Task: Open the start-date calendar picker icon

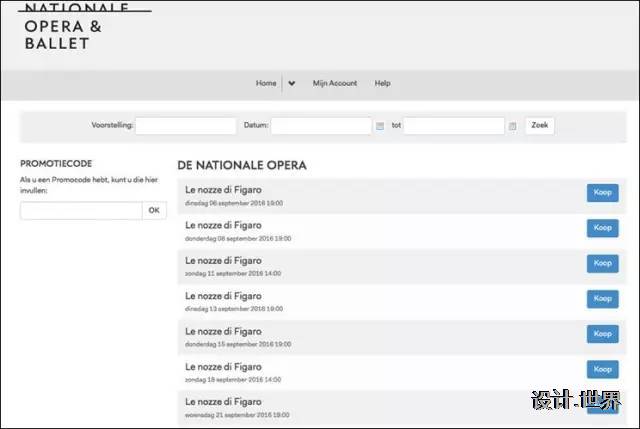Action: pyautogui.click(x=380, y=126)
